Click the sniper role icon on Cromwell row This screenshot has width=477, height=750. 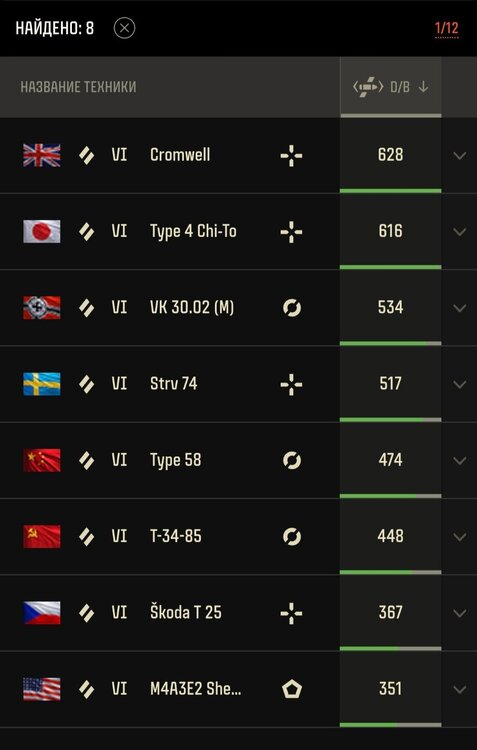click(x=291, y=156)
